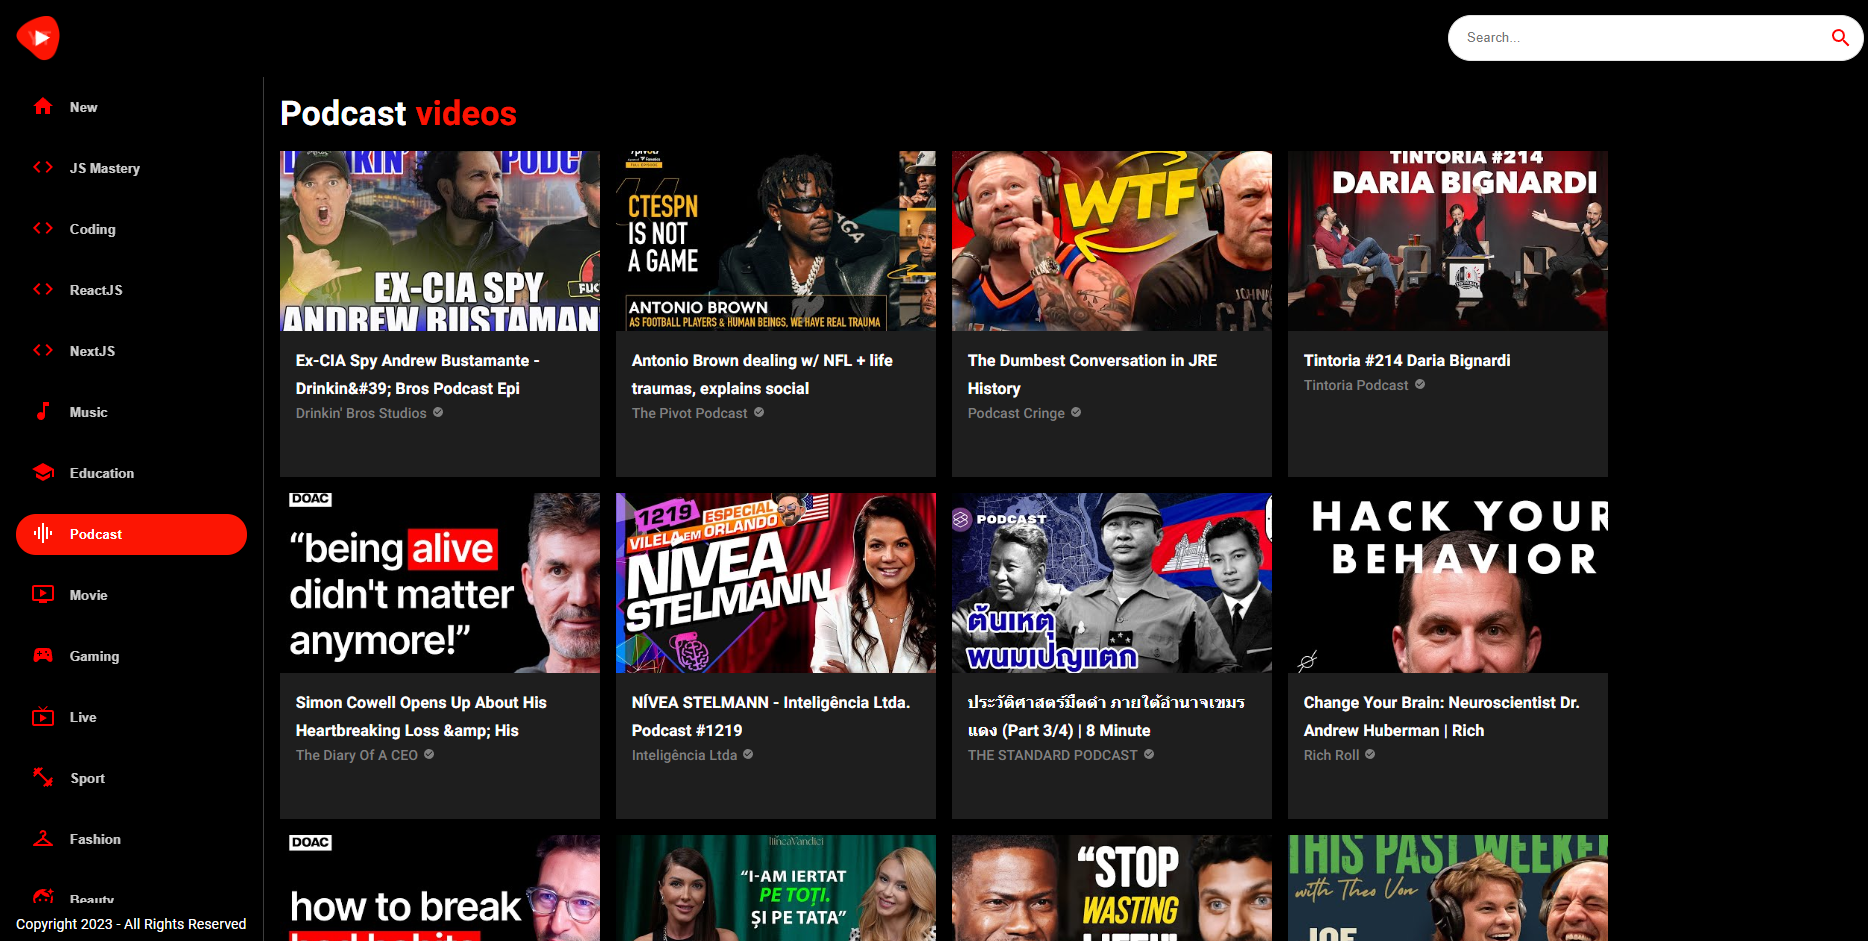Click the Sport fitness icon

(43, 777)
